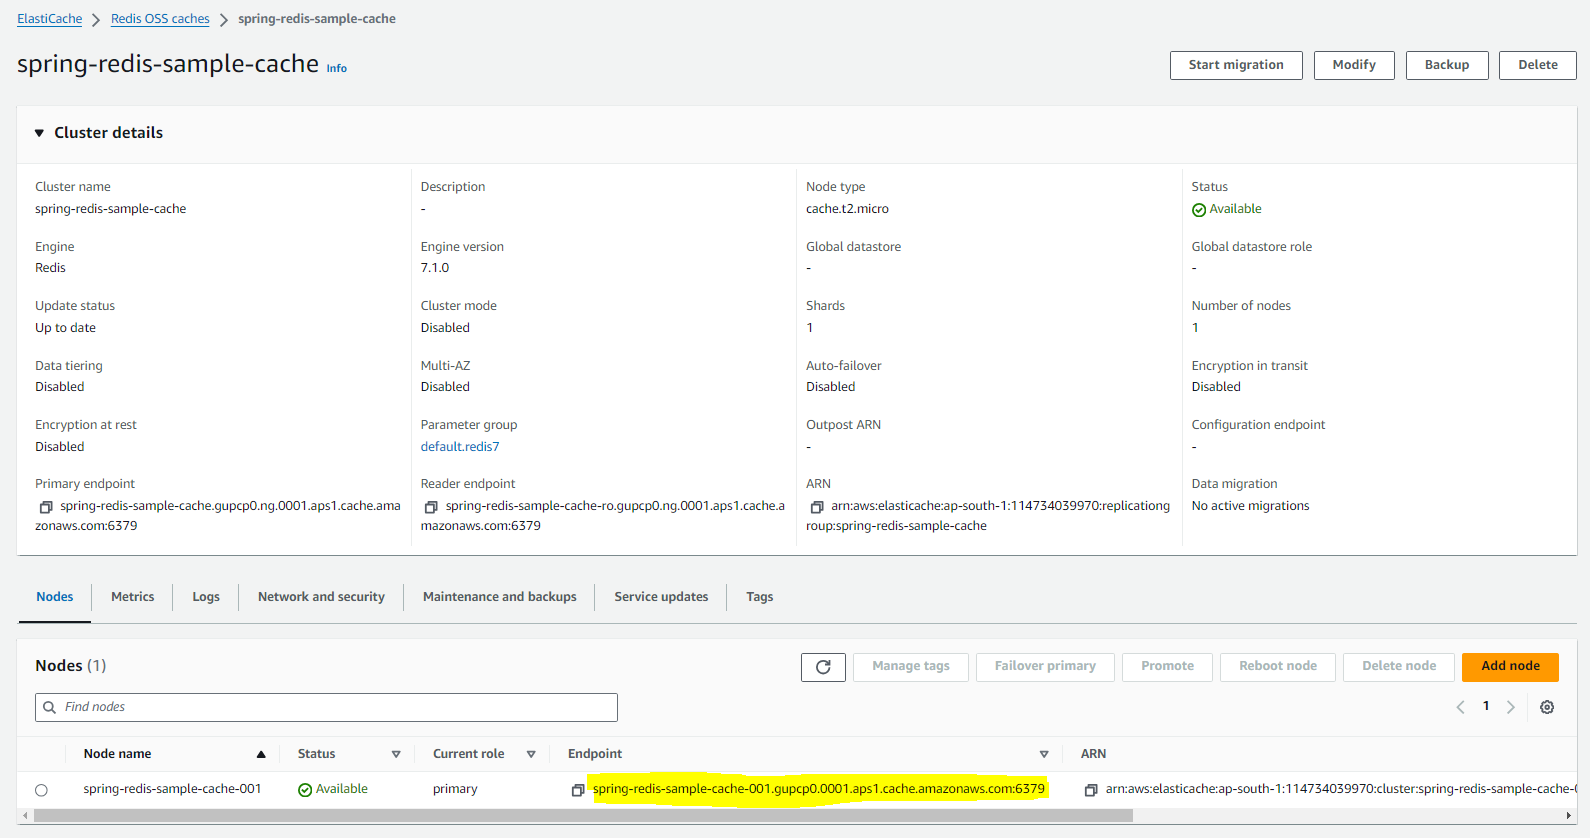Open Network and security tab
This screenshot has width=1590, height=838.
(x=321, y=597)
